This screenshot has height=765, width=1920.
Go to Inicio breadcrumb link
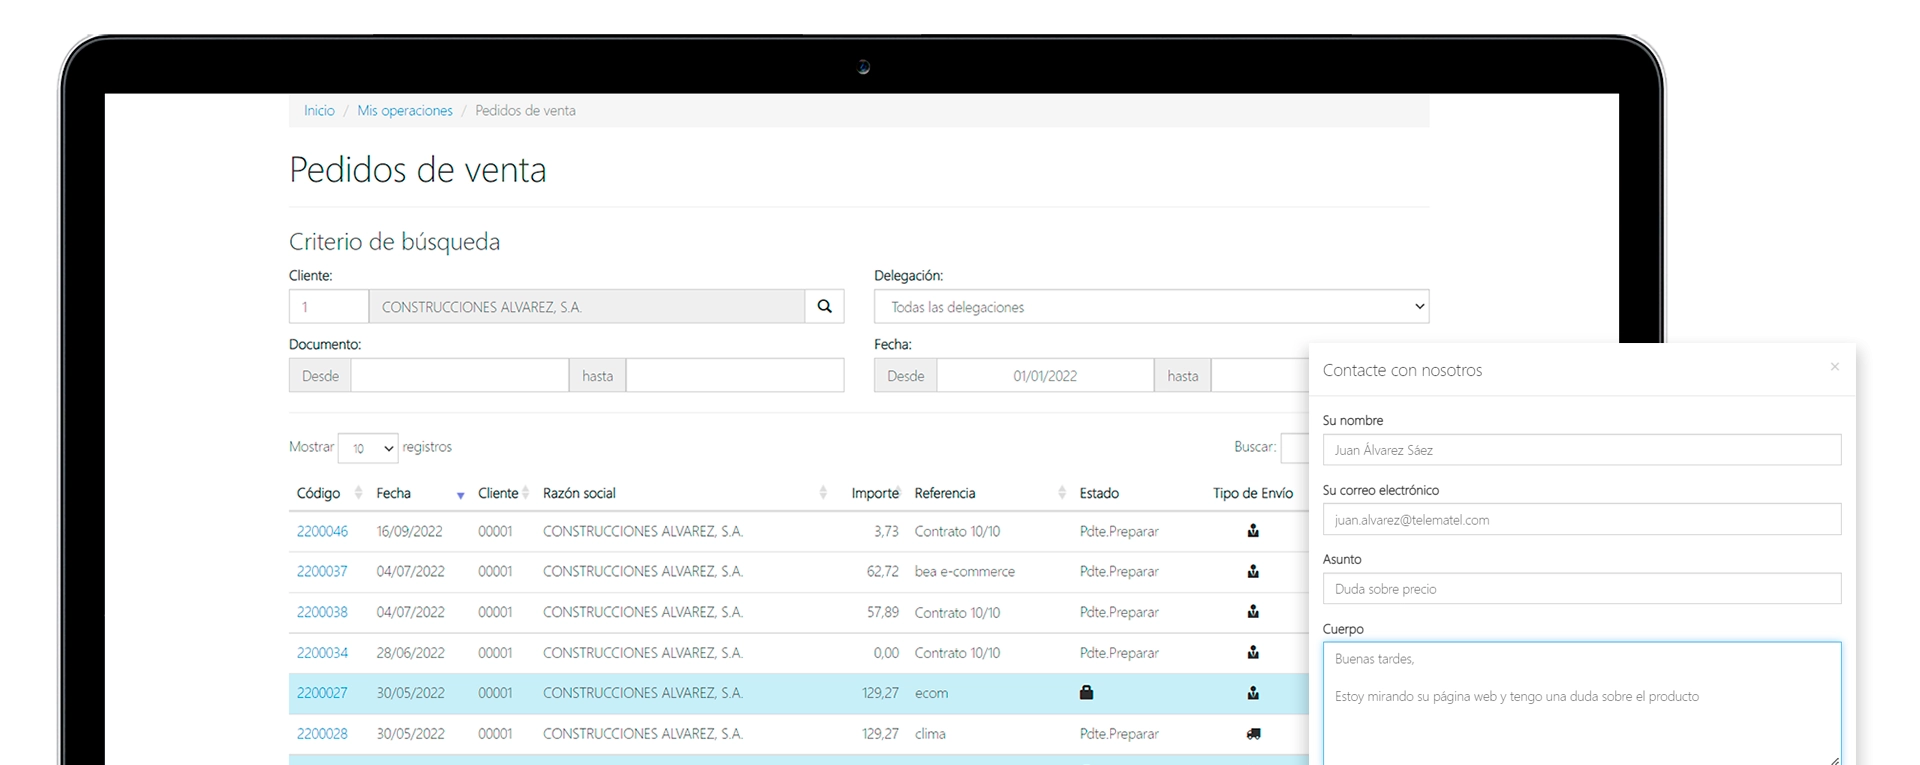319,111
